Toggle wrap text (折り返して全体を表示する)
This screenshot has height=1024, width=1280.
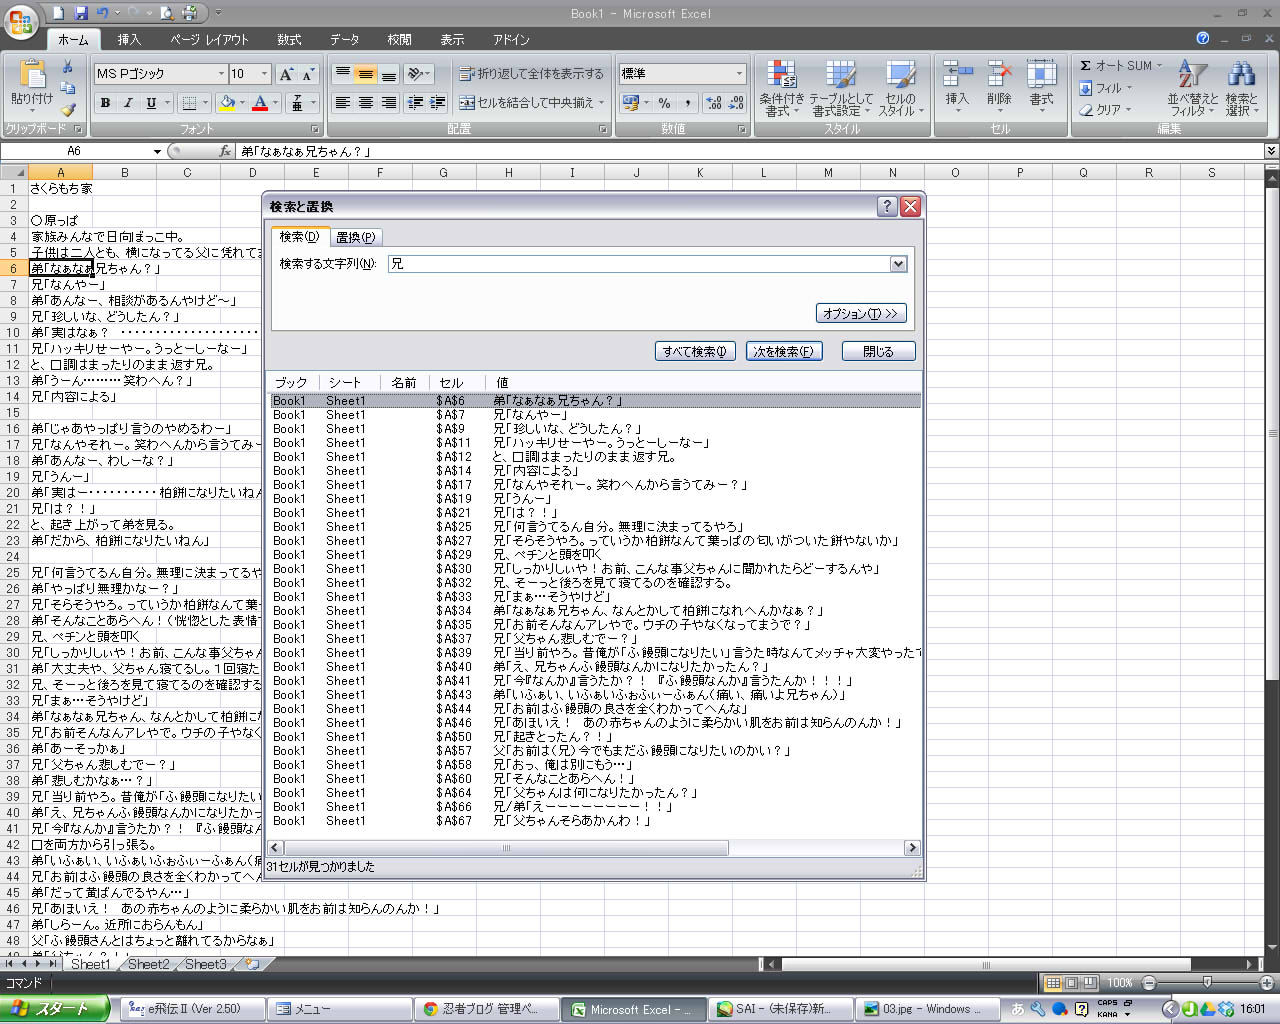tap(531, 74)
